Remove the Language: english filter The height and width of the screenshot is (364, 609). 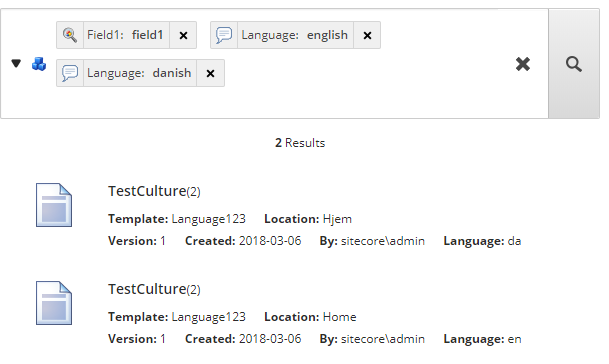point(367,35)
